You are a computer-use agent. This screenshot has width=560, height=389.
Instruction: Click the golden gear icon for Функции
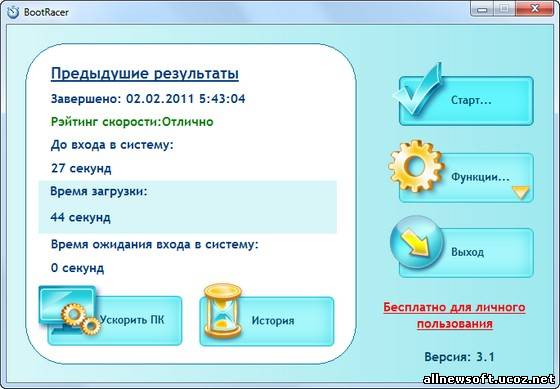tap(416, 166)
